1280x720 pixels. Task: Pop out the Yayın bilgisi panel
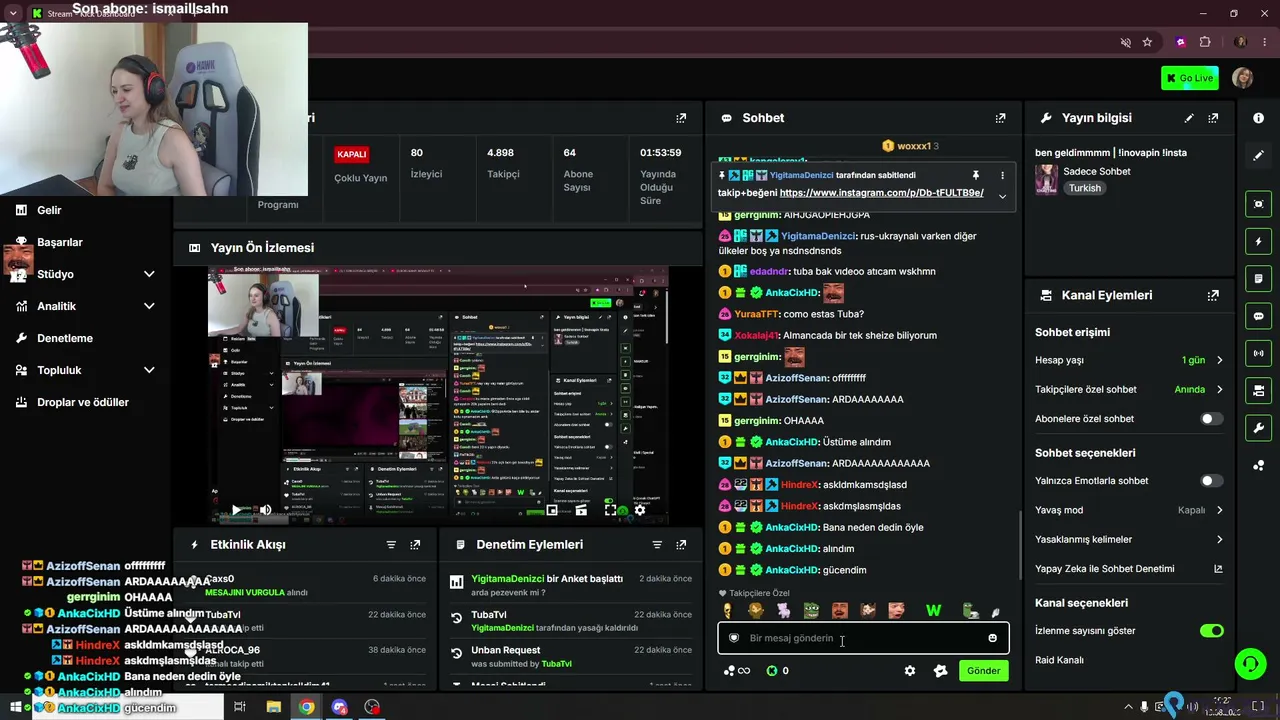tap(1213, 118)
